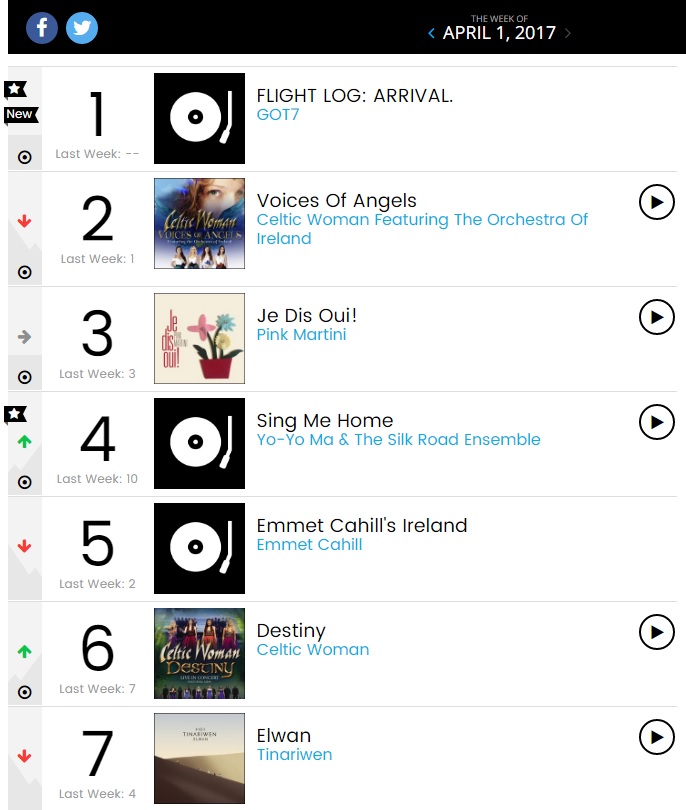Play Voices Of Angels preview

[x=656, y=202]
